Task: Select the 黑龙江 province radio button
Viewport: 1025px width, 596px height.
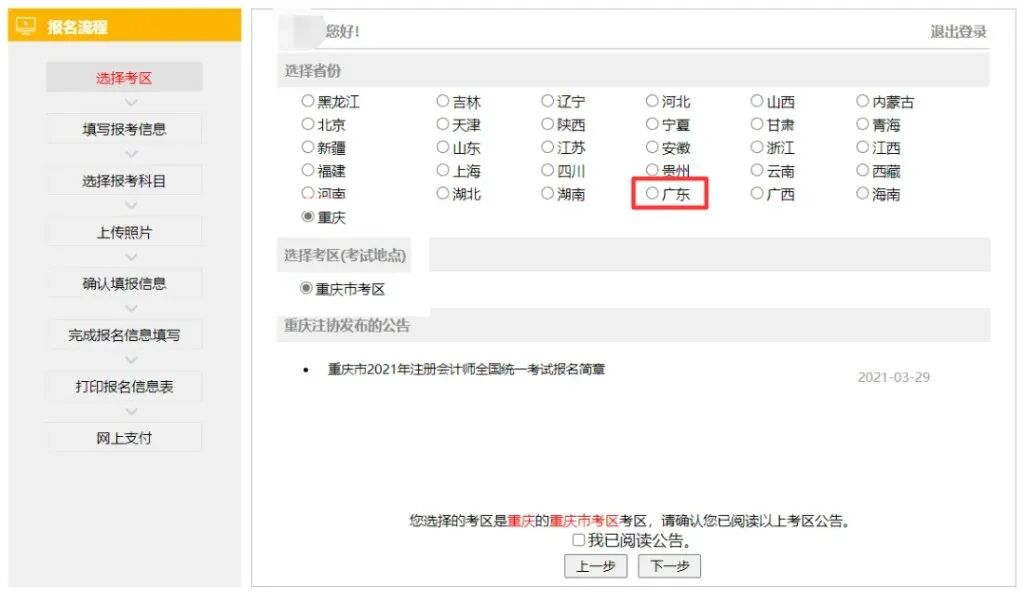Action: (x=308, y=101)
